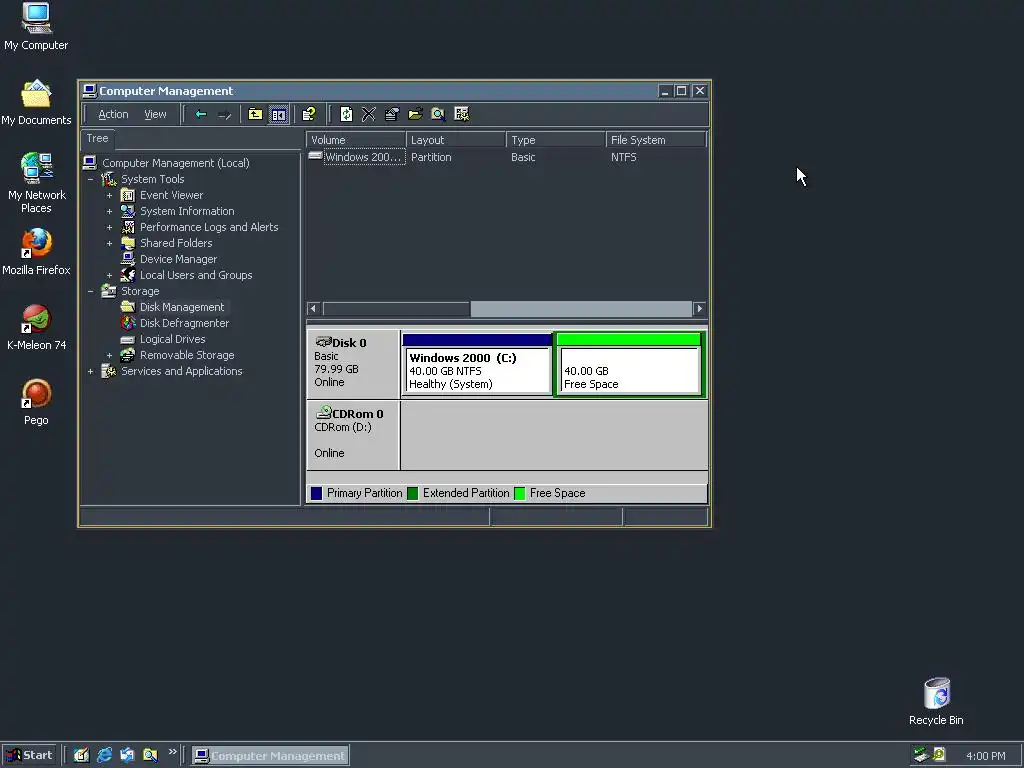Open the Action menu
This screenshot has width=1024, height=768.
click(113, 114)
